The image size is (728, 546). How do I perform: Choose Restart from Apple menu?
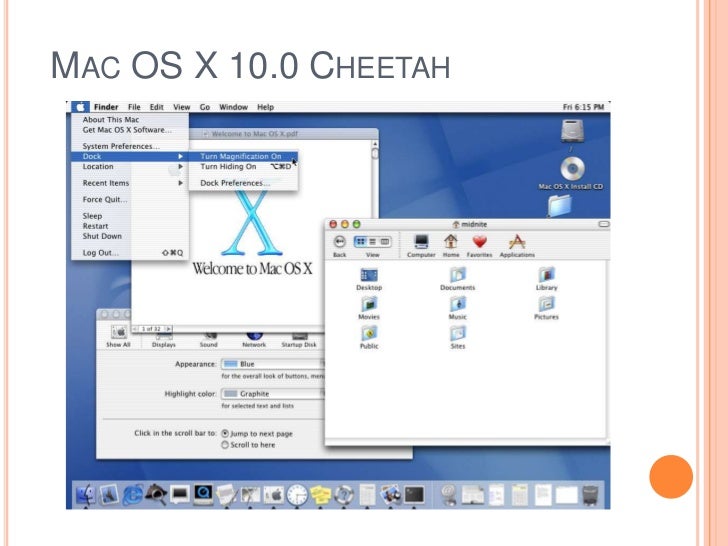pos(130,226)
